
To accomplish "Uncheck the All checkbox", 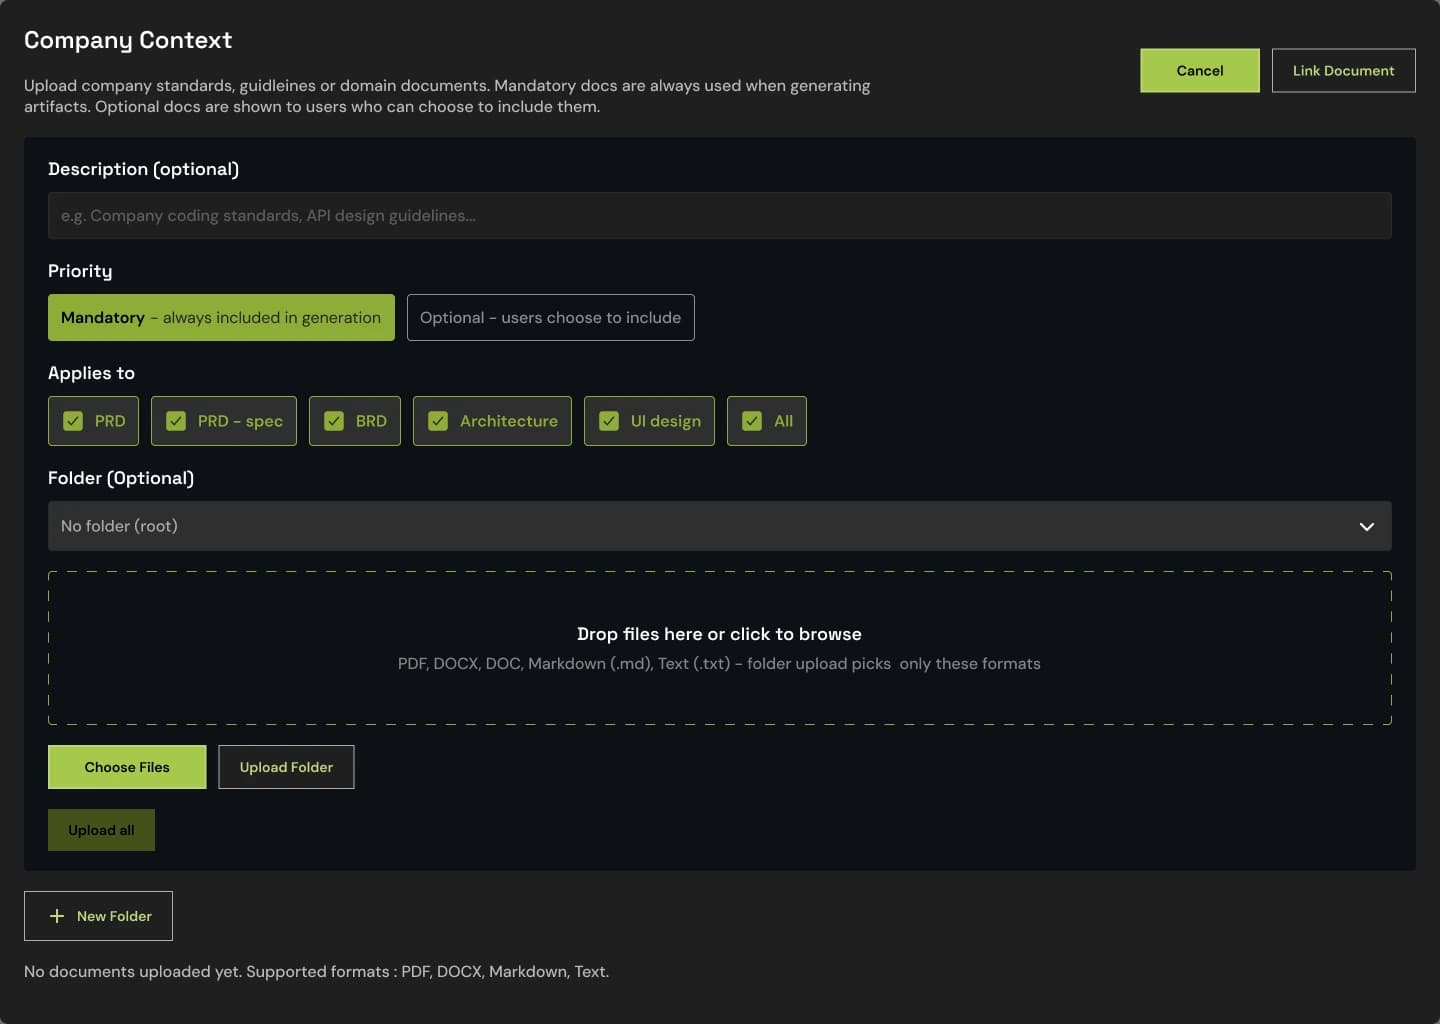I will pos(752,421).
